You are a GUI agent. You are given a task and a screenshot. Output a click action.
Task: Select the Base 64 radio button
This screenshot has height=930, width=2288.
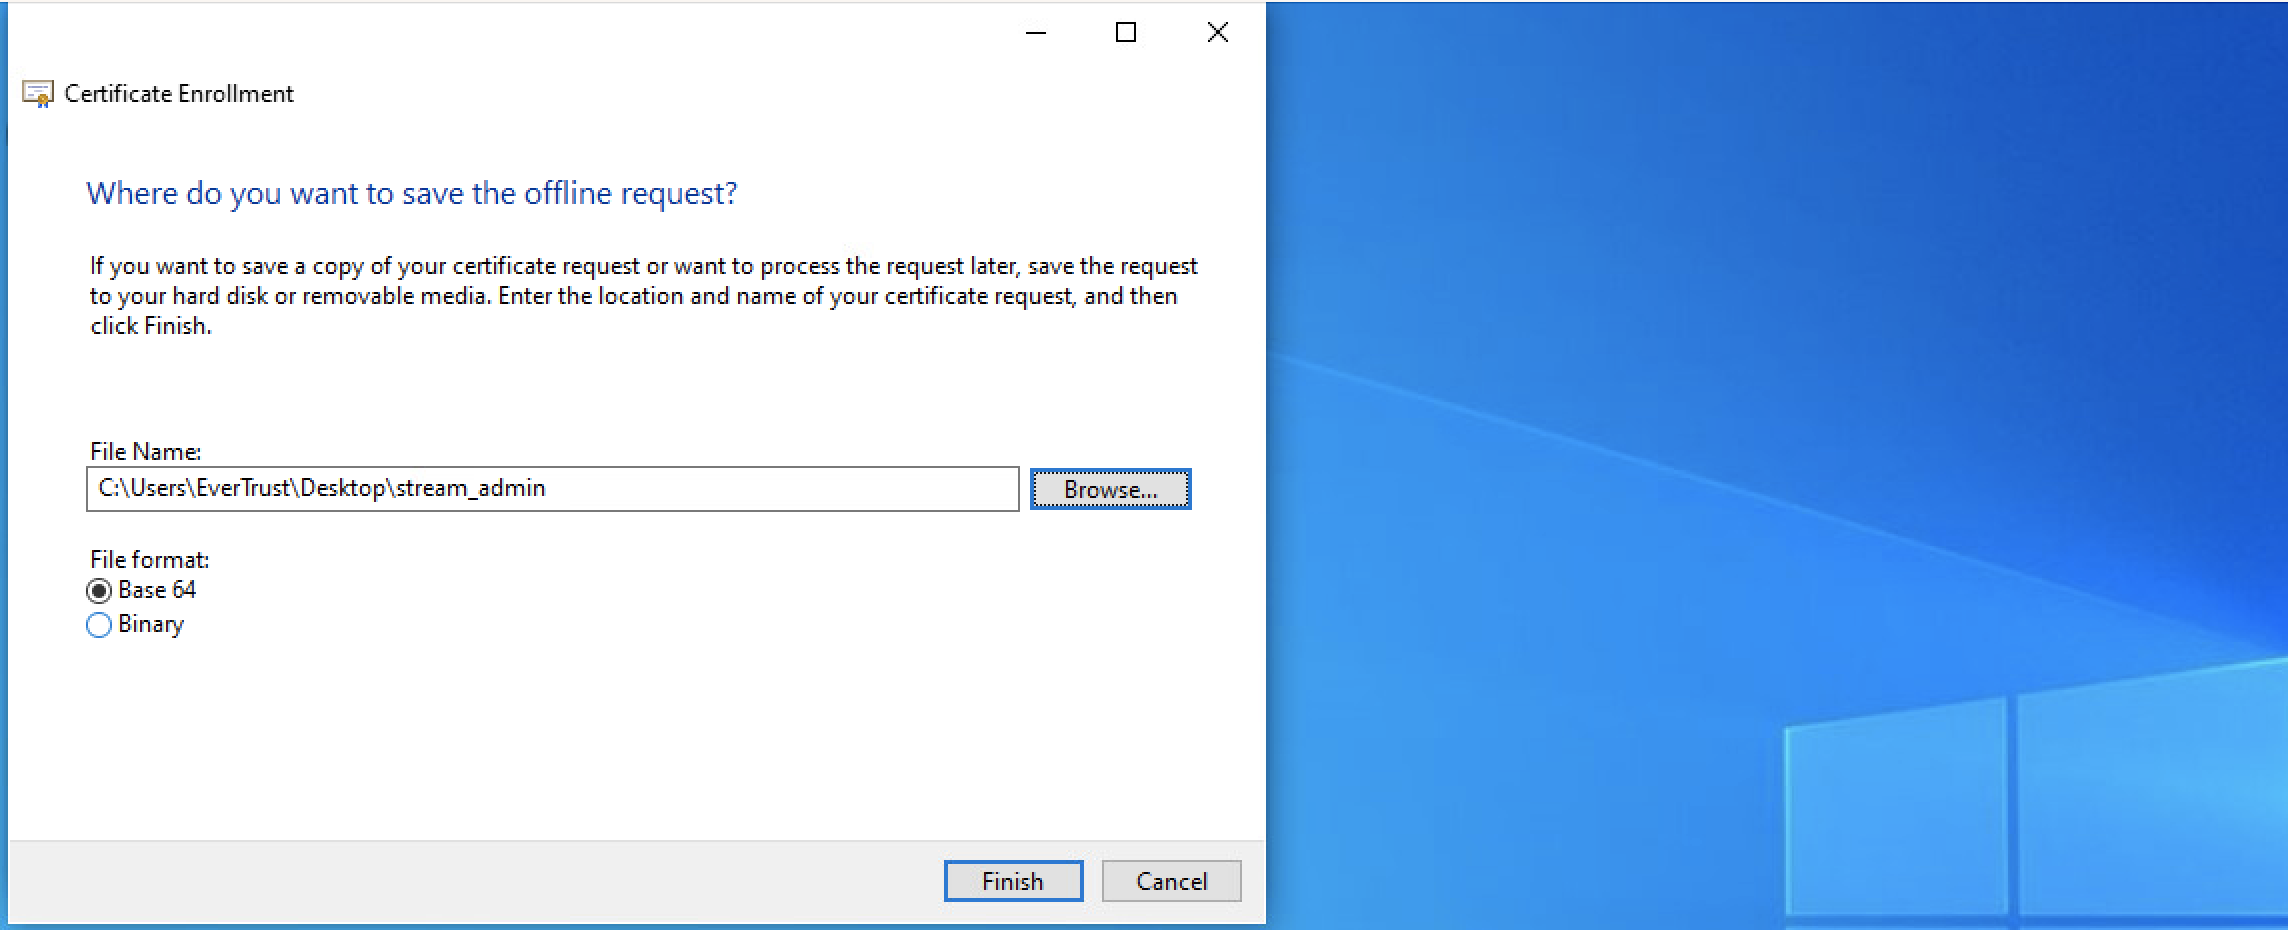coord(99,591)
